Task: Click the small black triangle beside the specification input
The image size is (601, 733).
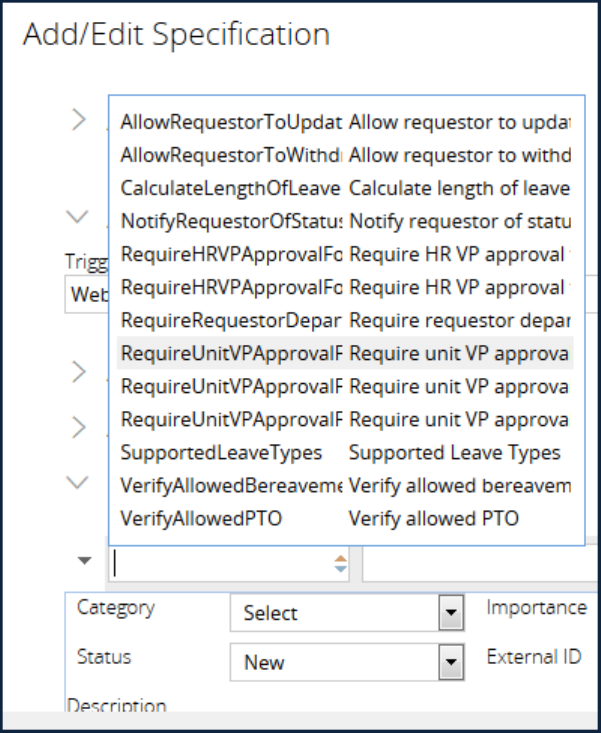Action: [x=85, y=560]
